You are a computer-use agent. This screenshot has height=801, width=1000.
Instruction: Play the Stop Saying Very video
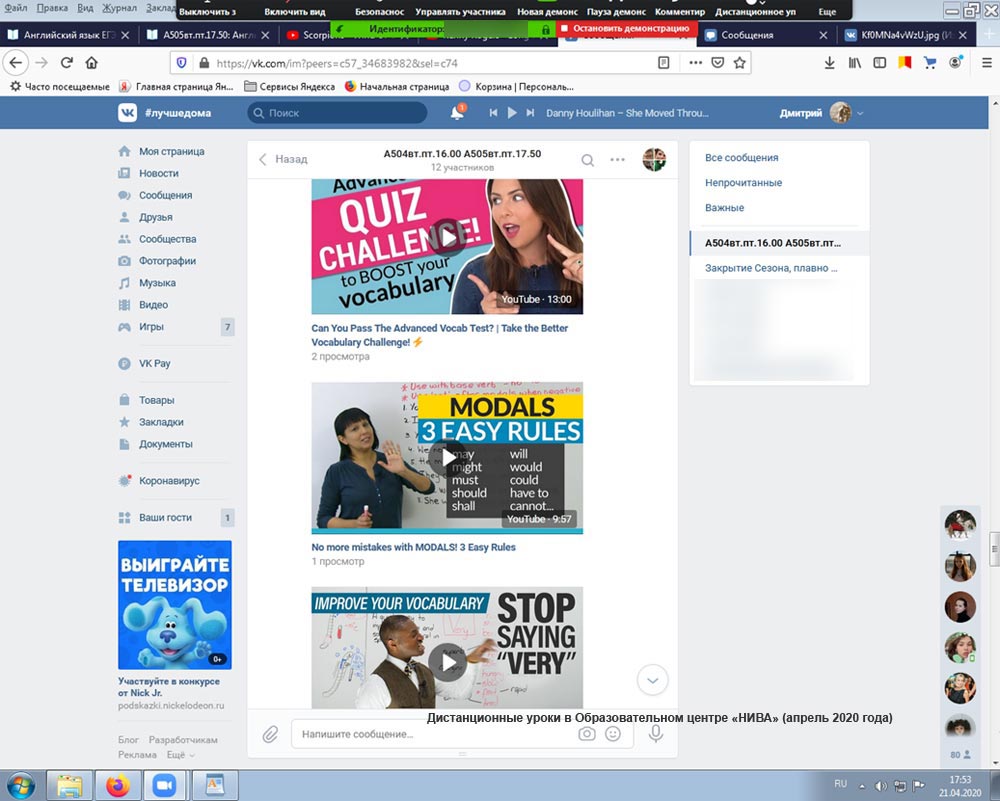(x=447, y=662)
